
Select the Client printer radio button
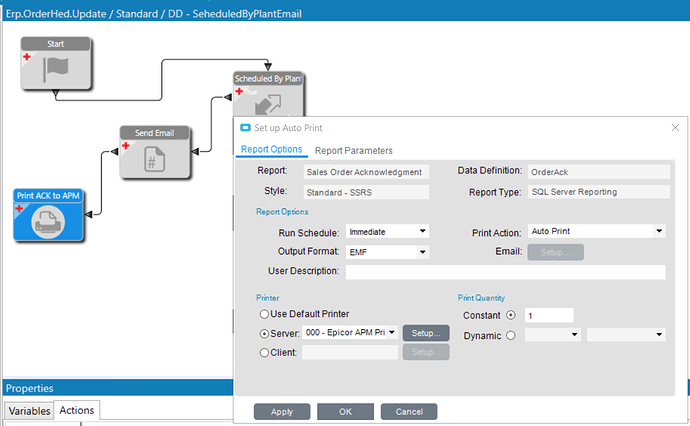(x=264, y=353)
